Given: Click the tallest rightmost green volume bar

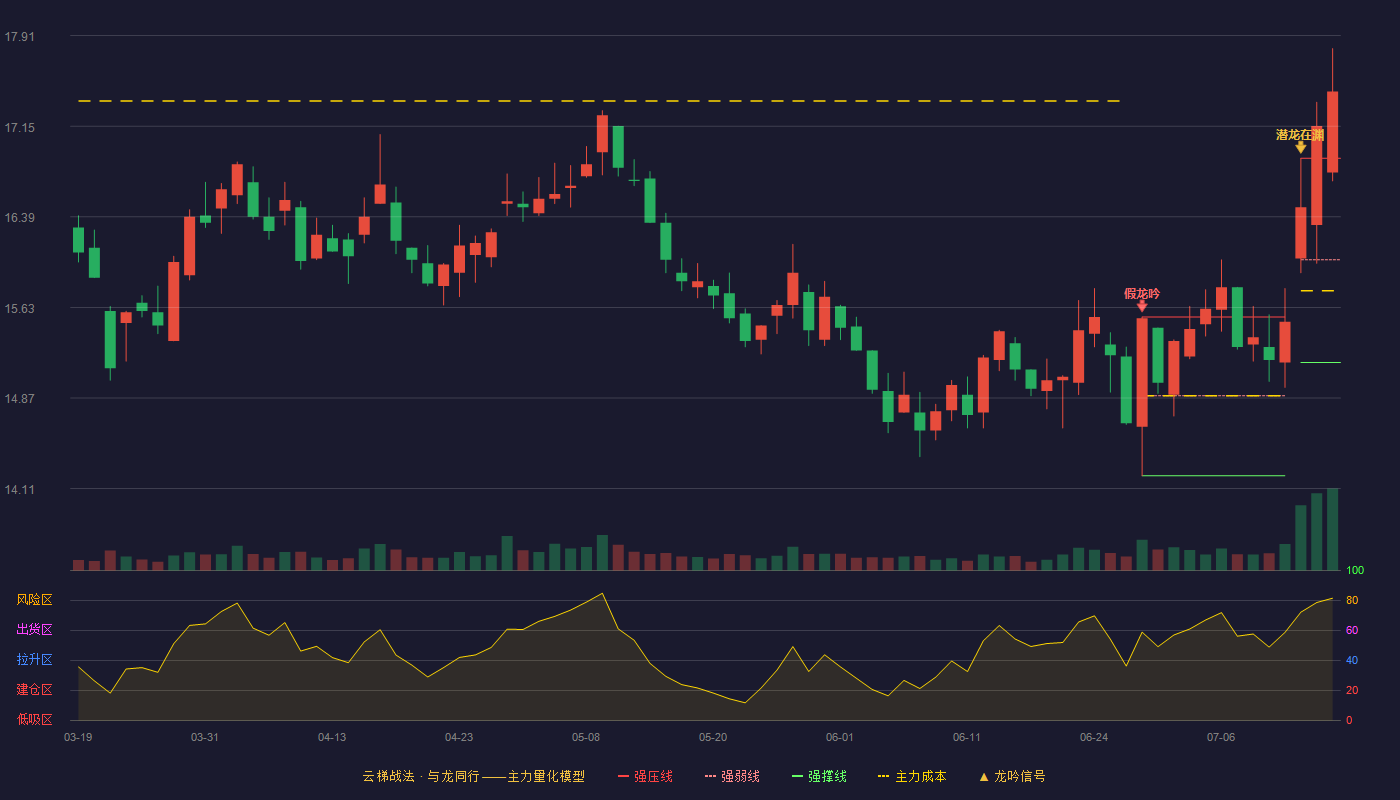Looking at the screenshot, I should point(1332,529).
